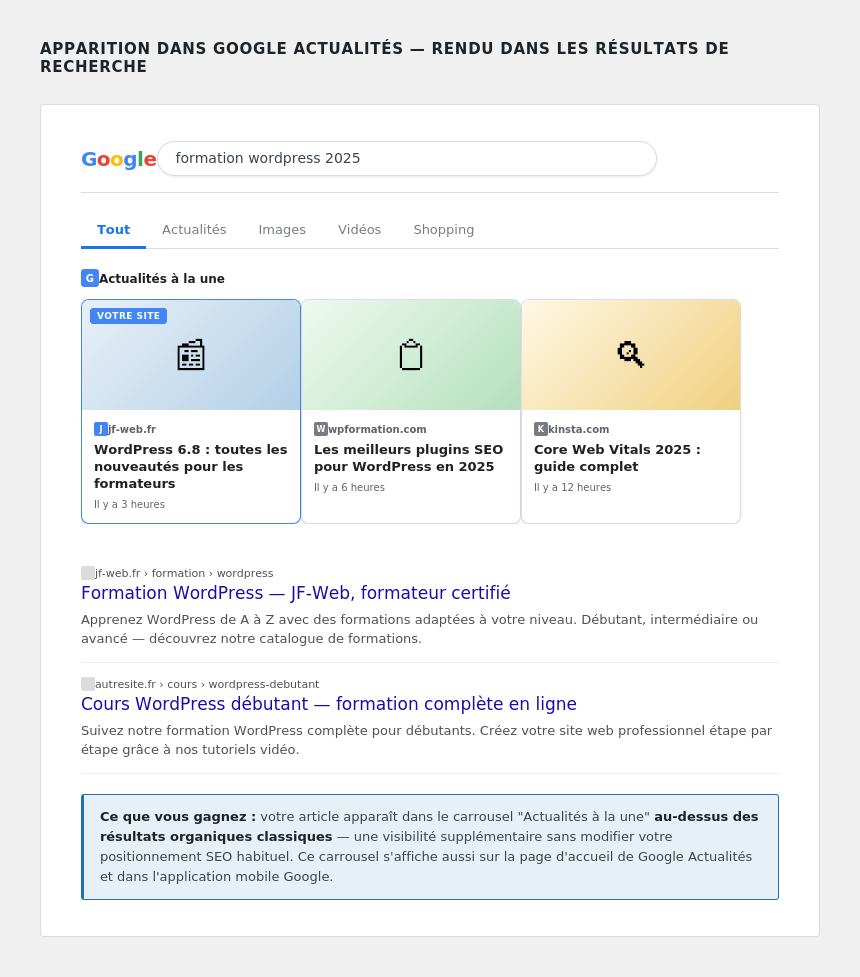Select the Tout tab
This screenshot has width=860, height=977.
pyautogui.click(x=113, y=230)
